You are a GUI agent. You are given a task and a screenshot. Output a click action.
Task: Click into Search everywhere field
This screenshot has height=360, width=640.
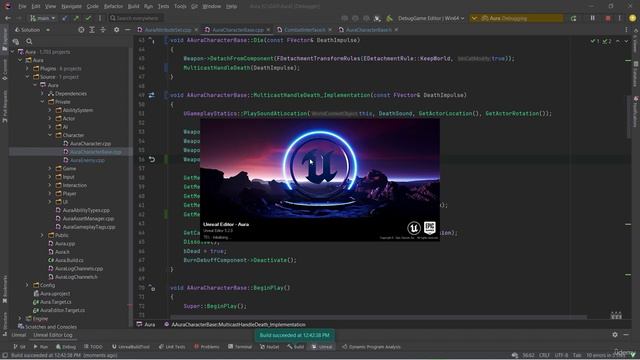click(136, 18)
